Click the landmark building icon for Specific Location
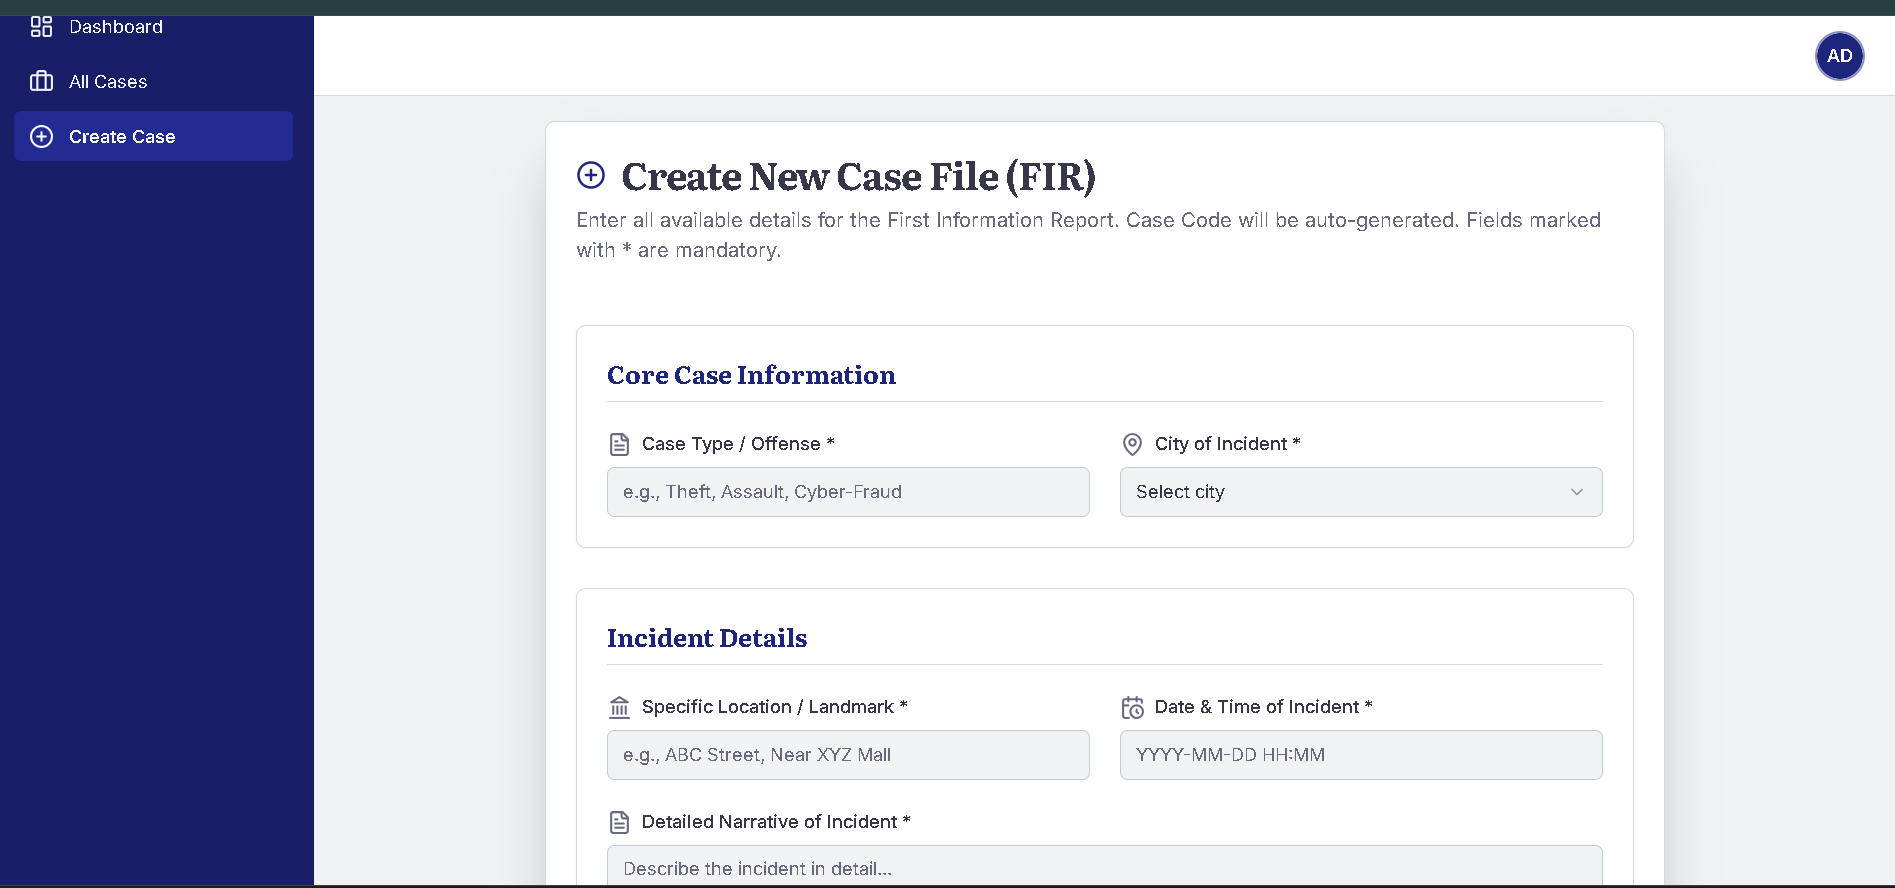Image resolution: width=1895 pixels, height=888 pixels. (620, 707)
